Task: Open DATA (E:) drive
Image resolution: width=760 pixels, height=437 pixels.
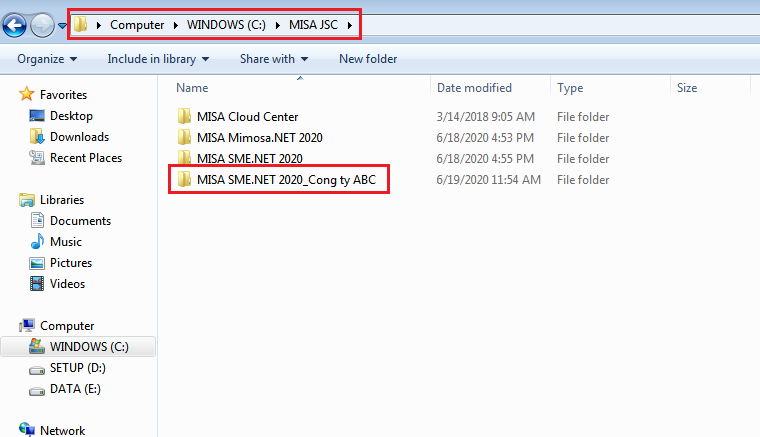Action: 75,389
